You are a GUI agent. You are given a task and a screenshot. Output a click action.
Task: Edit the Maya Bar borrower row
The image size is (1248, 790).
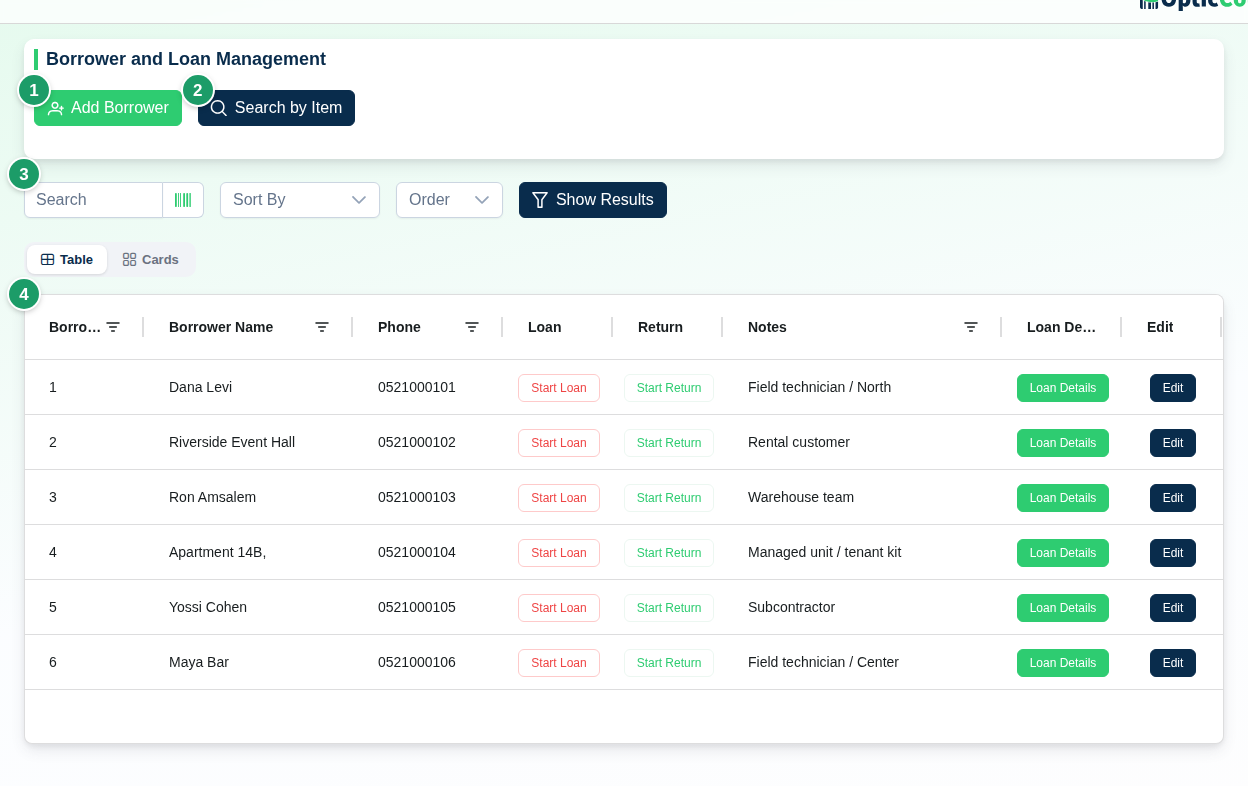[1173, 663]
